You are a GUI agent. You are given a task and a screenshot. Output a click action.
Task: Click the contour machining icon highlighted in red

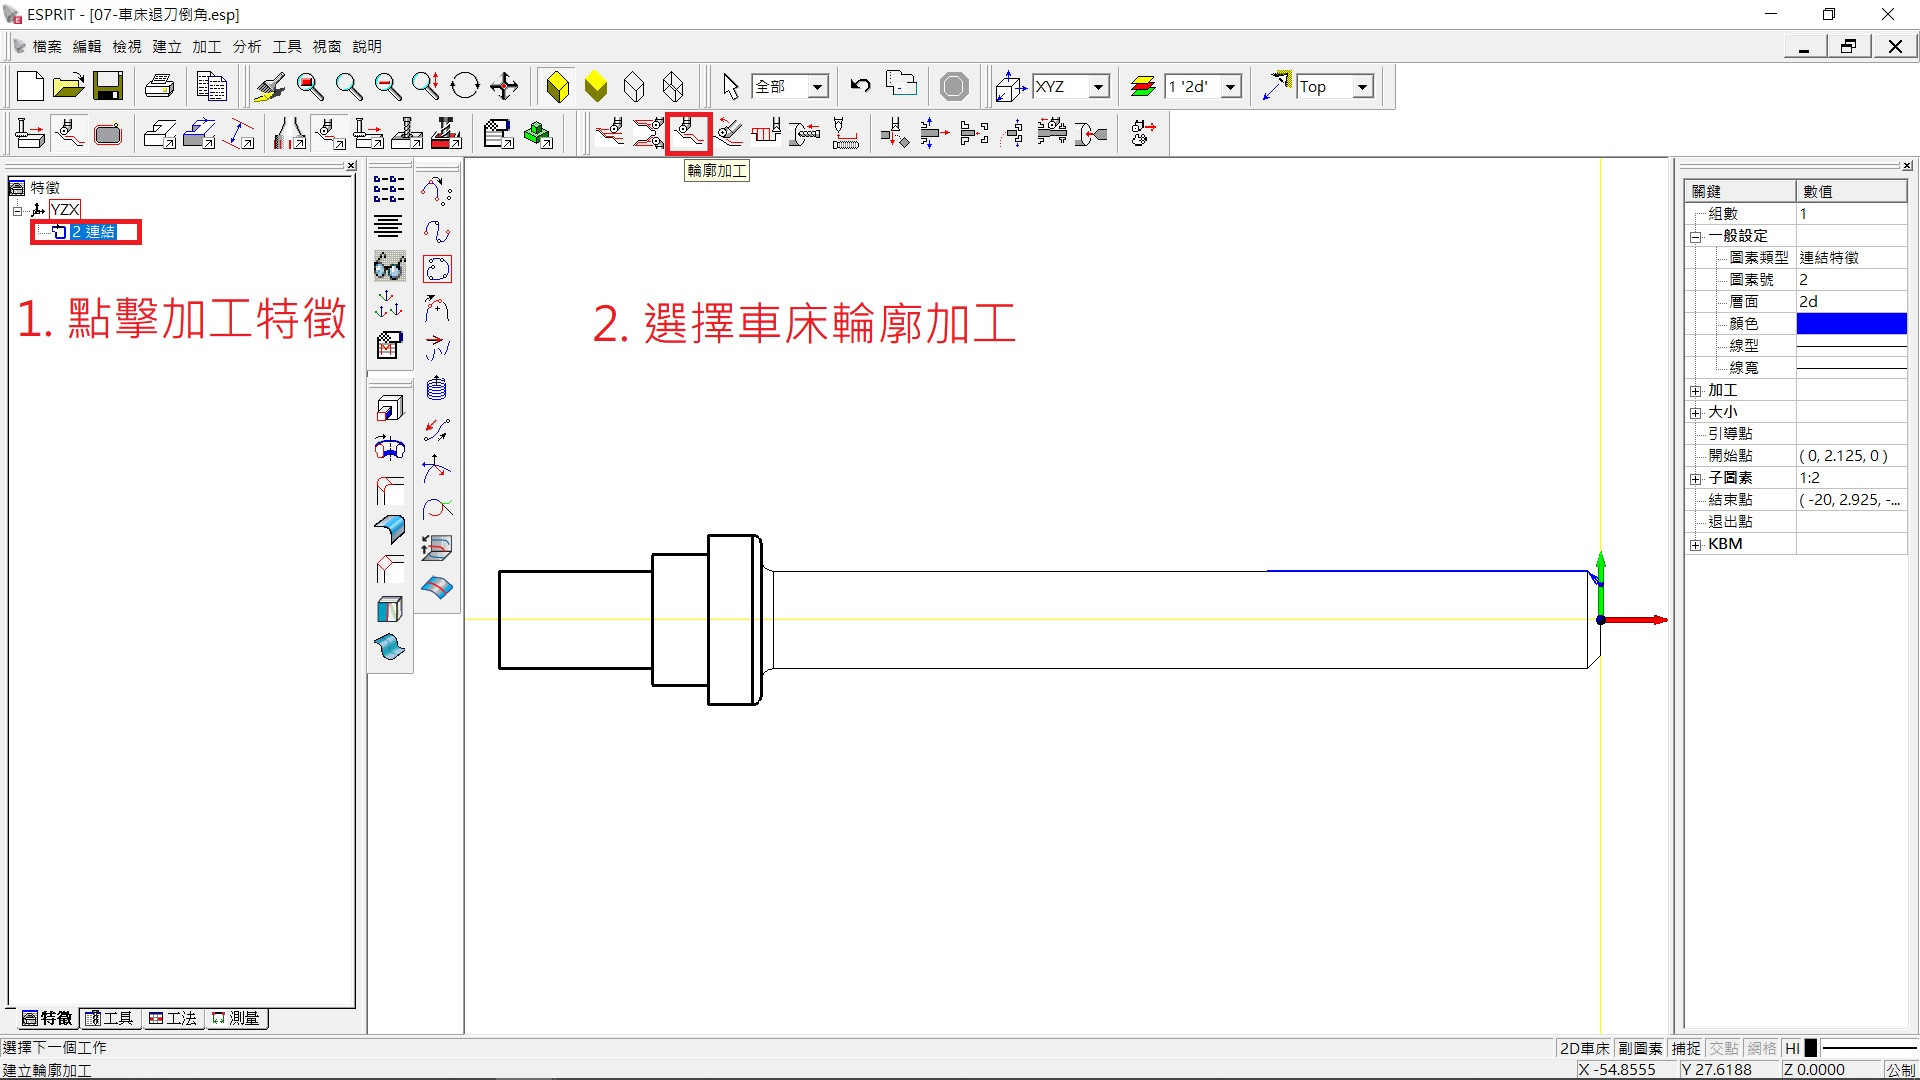pyautogui.click(x=688, y=133)
